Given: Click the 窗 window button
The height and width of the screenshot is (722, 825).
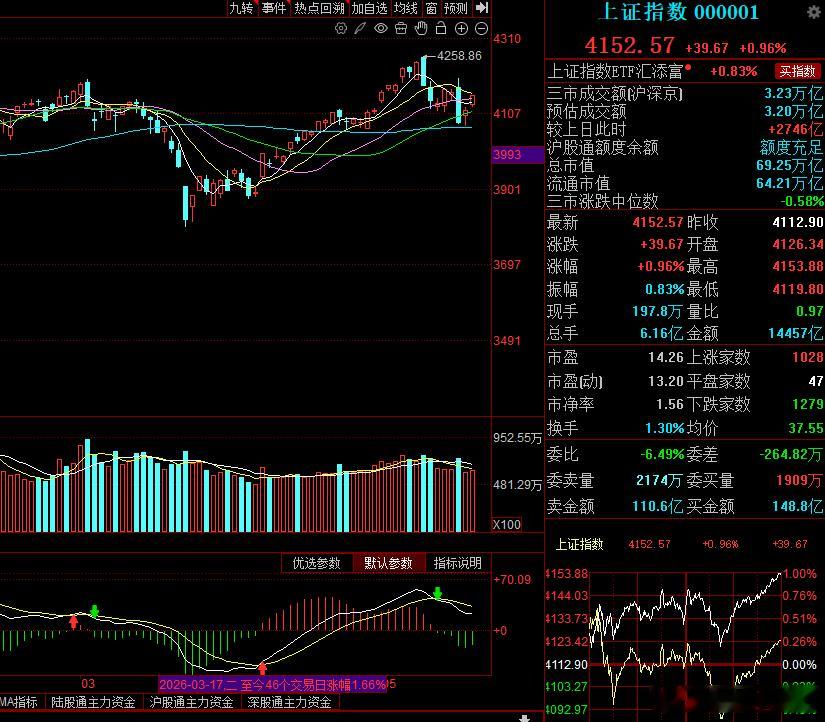Looking at the screenshot, I should click(431, 8).
